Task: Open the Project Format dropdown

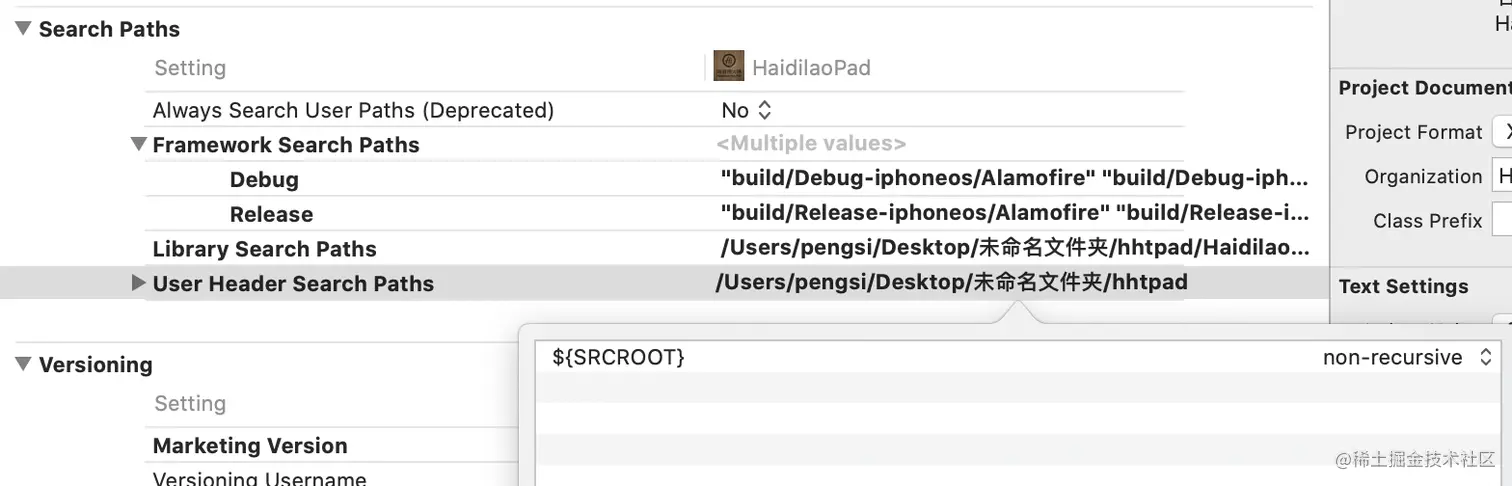Action: coord(1501,132)
